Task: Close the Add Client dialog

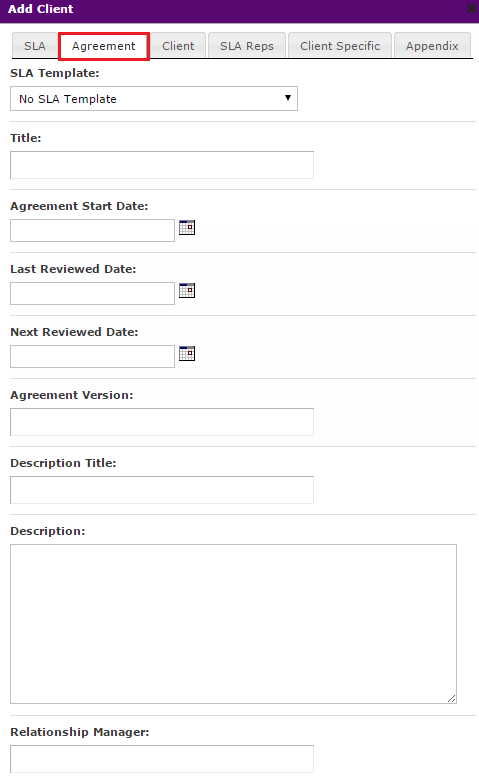Action: pos(471,8)
